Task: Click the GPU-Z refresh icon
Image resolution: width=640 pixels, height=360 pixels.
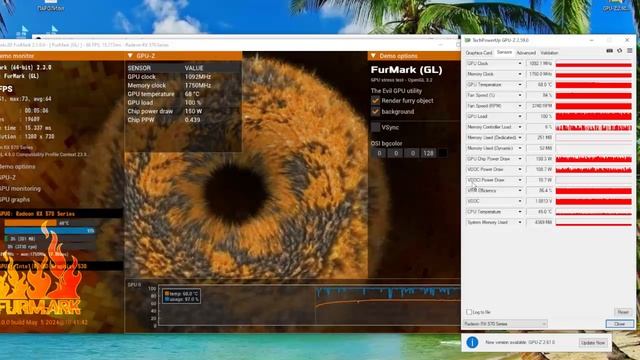Action: point(620,51)
